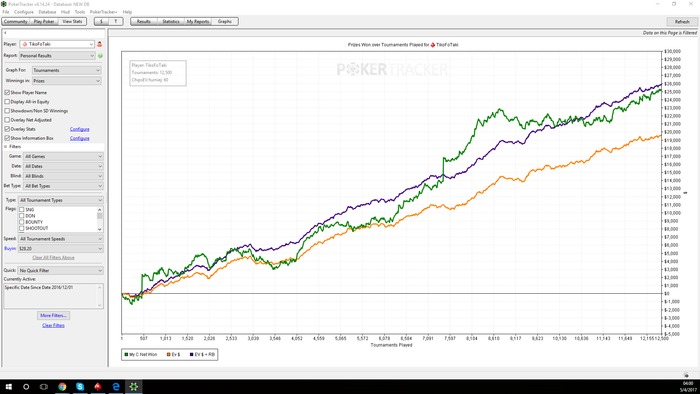Click the PokerTracker taskbar icon
The height and width of the screenshot is (394, 700).
[x=133, y=387]
